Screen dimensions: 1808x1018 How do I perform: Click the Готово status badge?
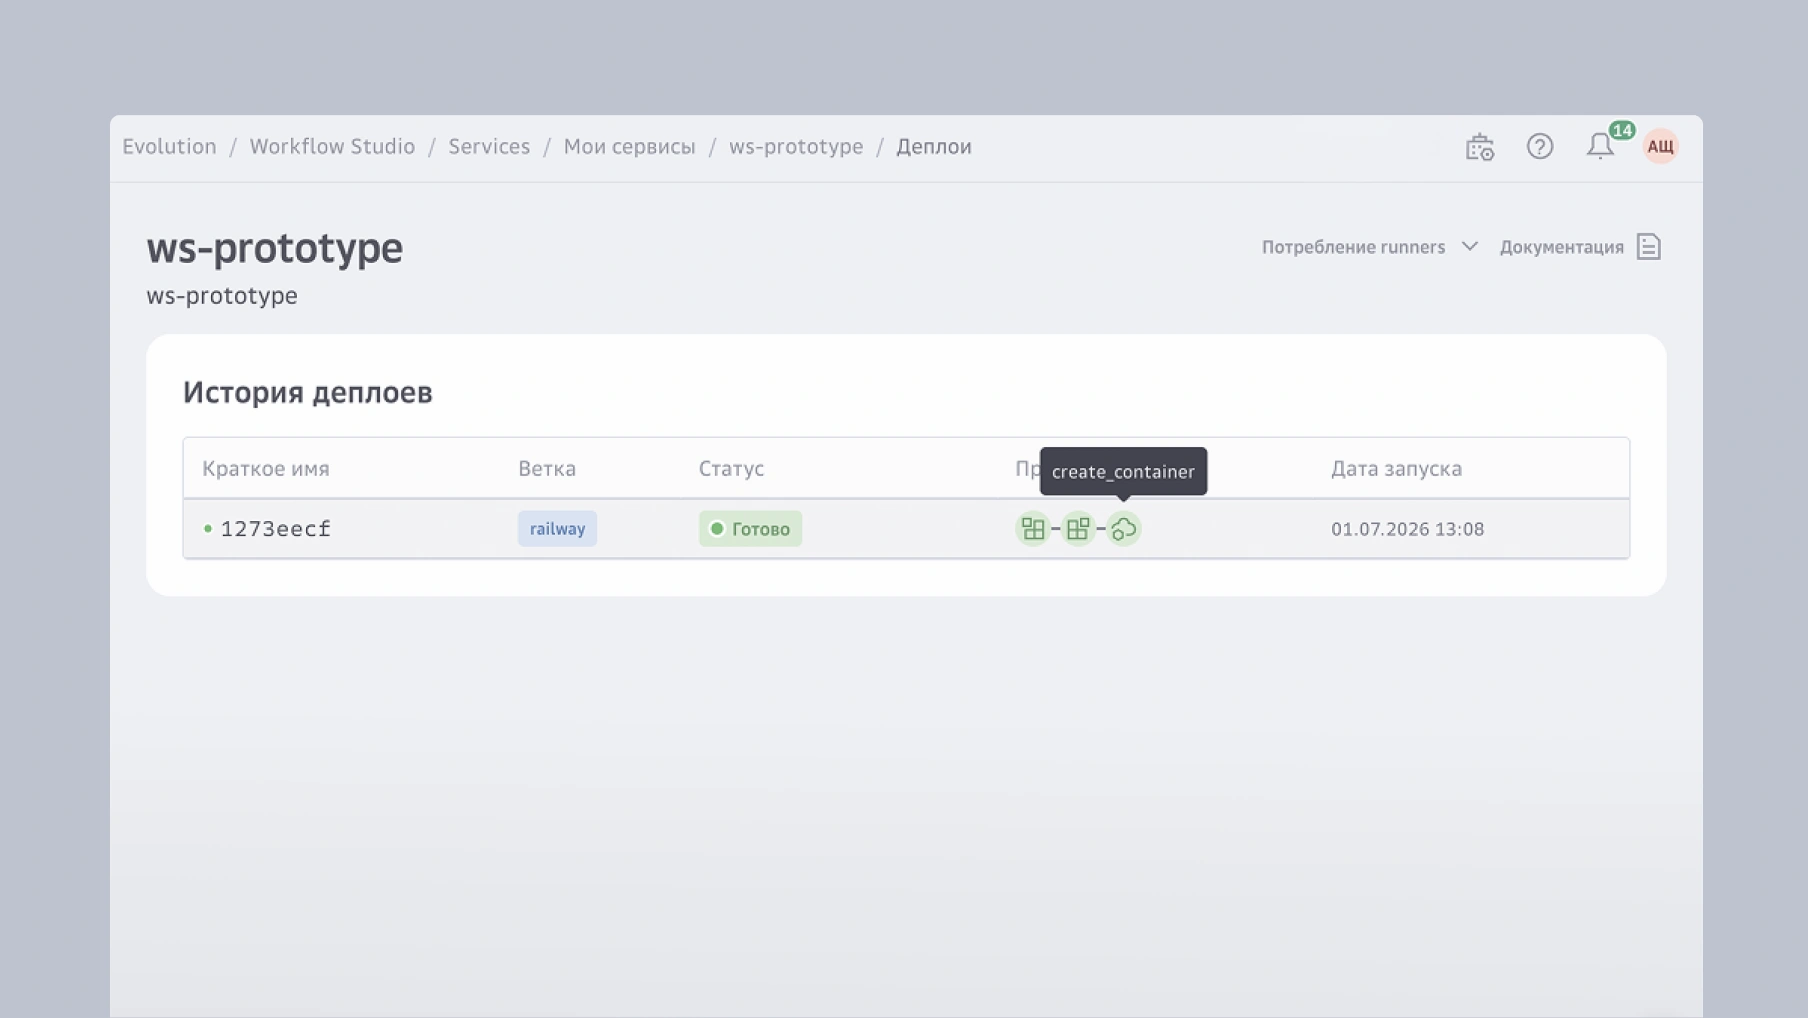[750, 529]
